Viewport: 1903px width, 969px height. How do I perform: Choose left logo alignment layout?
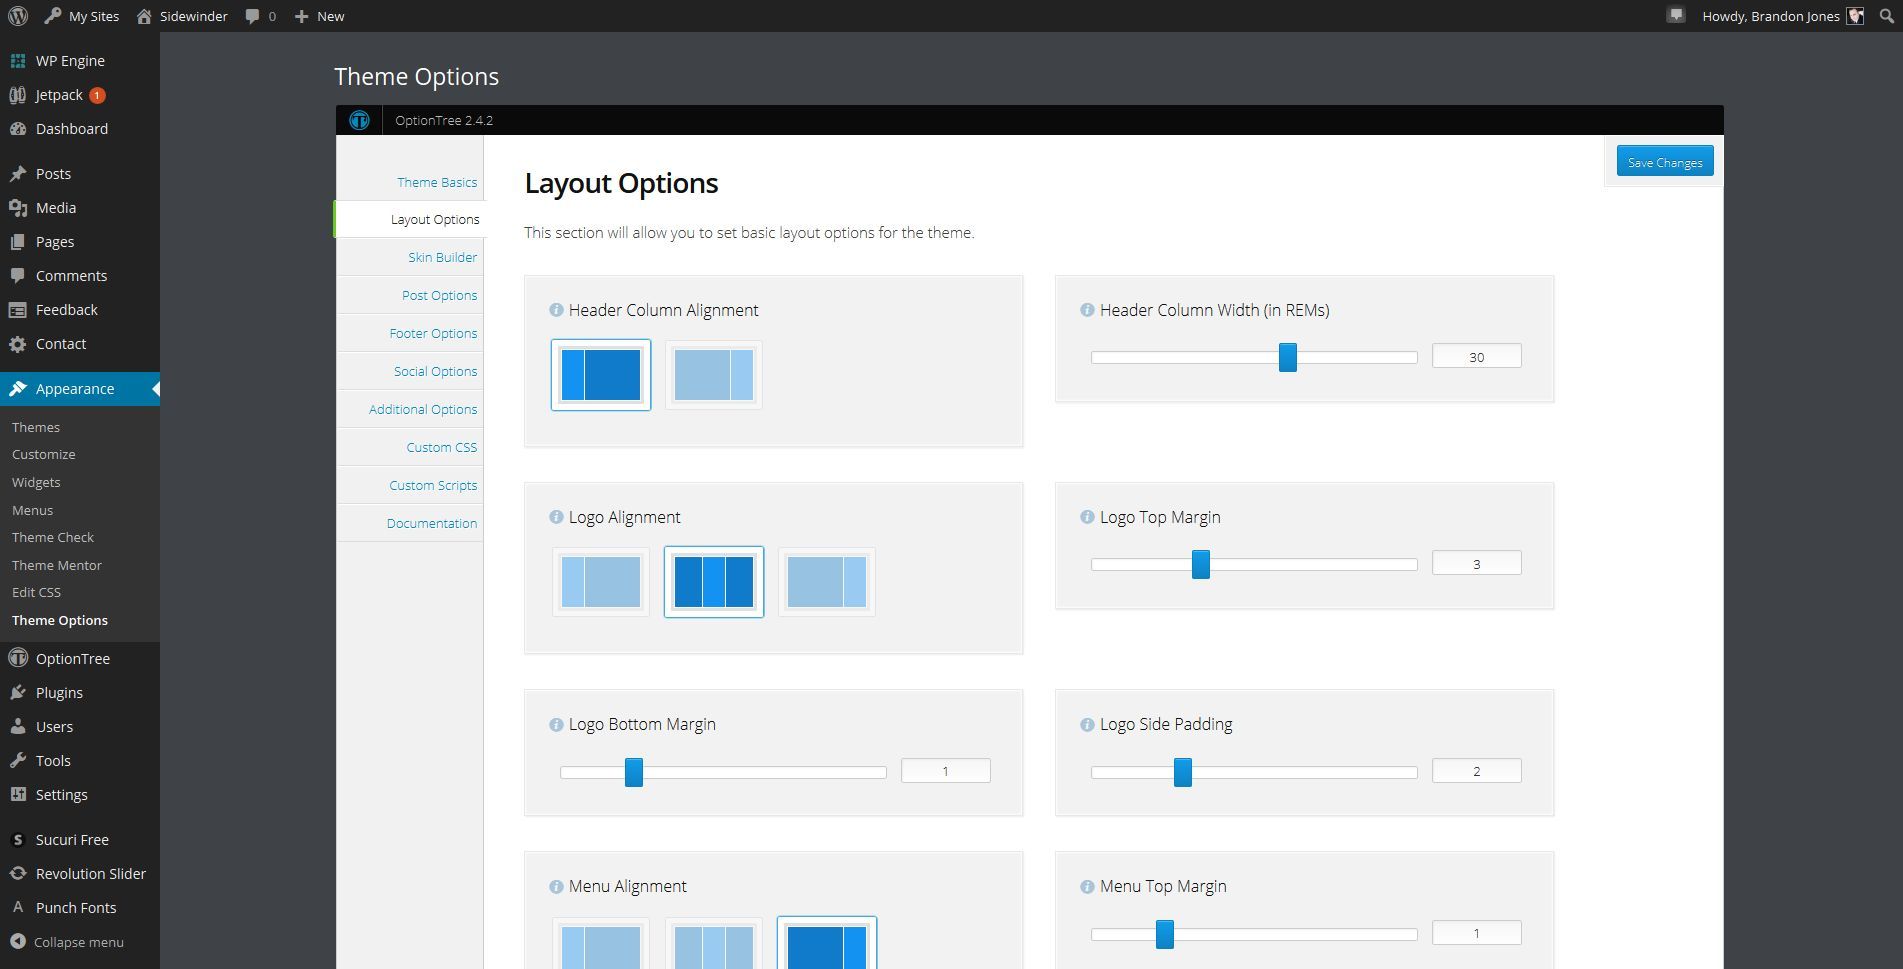600,582
